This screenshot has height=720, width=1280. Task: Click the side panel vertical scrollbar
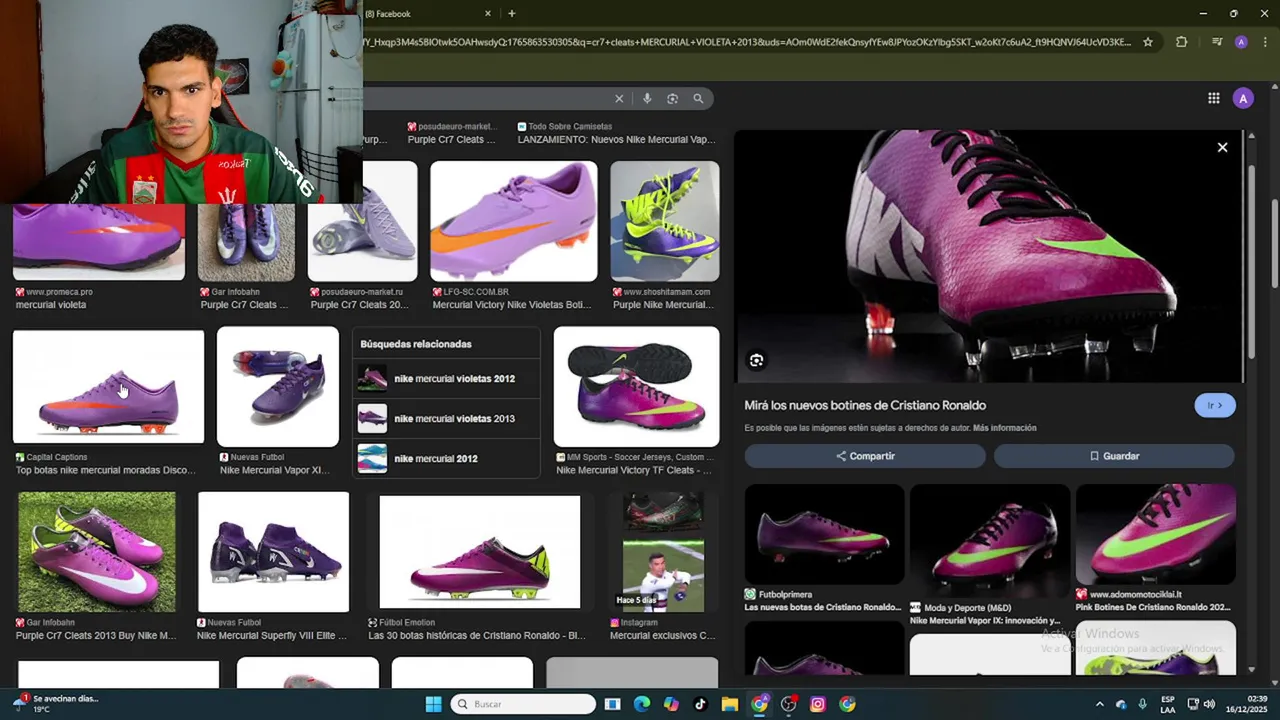click(1253, 263)
